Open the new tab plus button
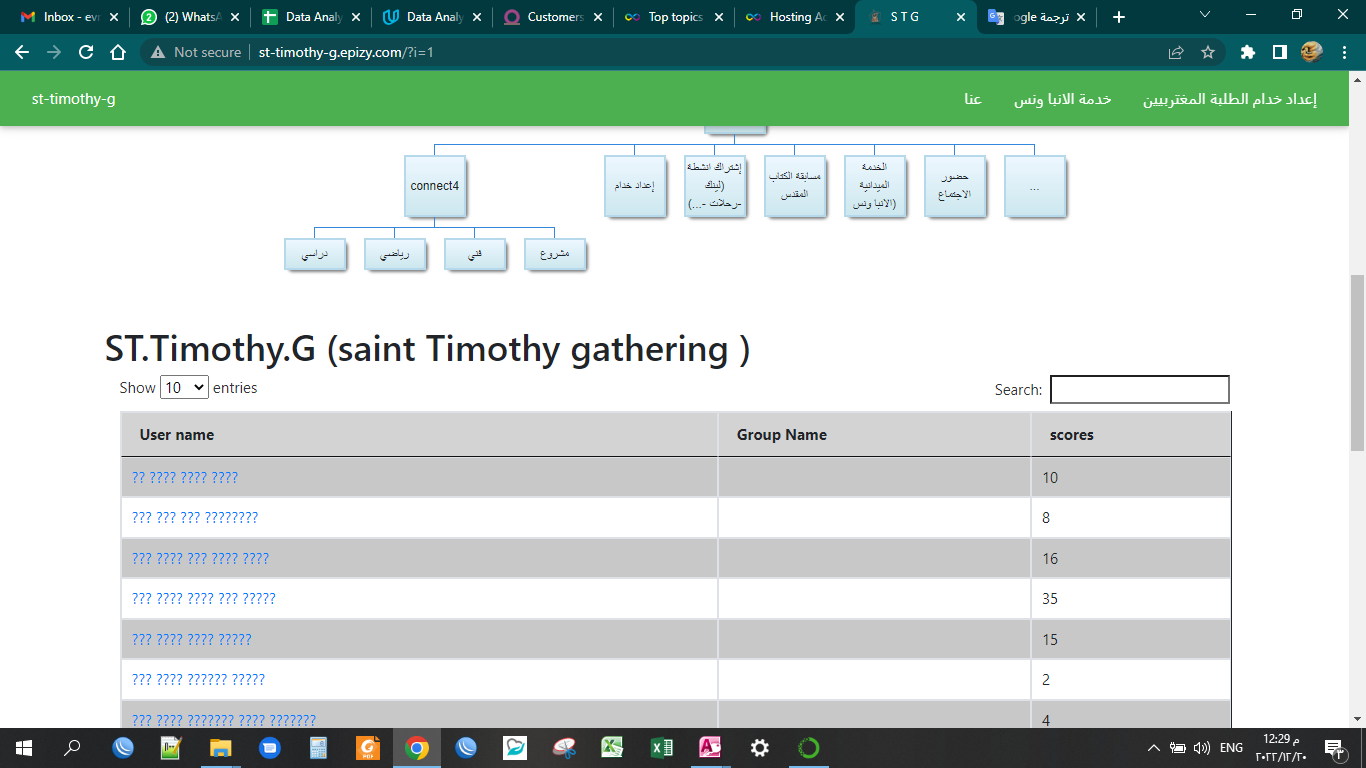The width and height of the screenshot is (1366, 768). click(1118, 17)
